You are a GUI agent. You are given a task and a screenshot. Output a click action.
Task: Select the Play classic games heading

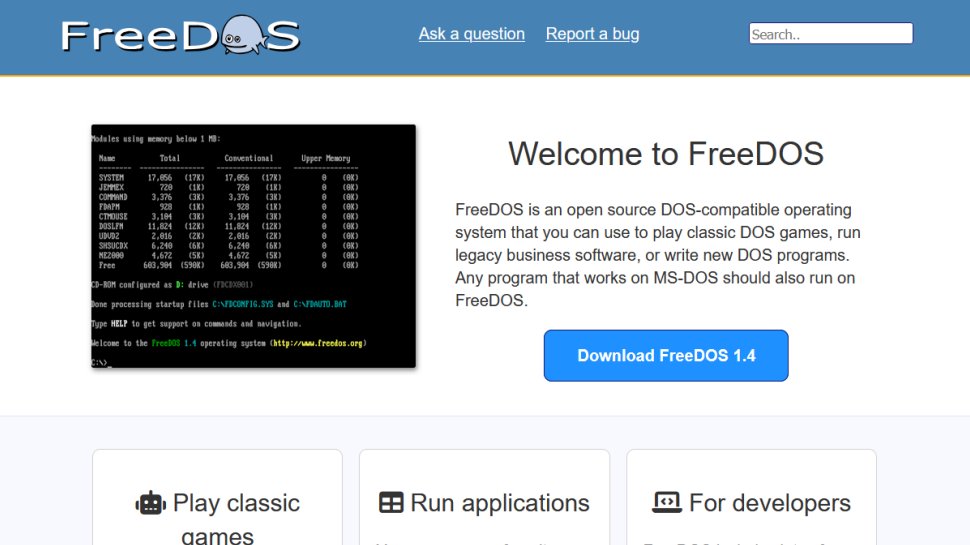coord(218,518)
